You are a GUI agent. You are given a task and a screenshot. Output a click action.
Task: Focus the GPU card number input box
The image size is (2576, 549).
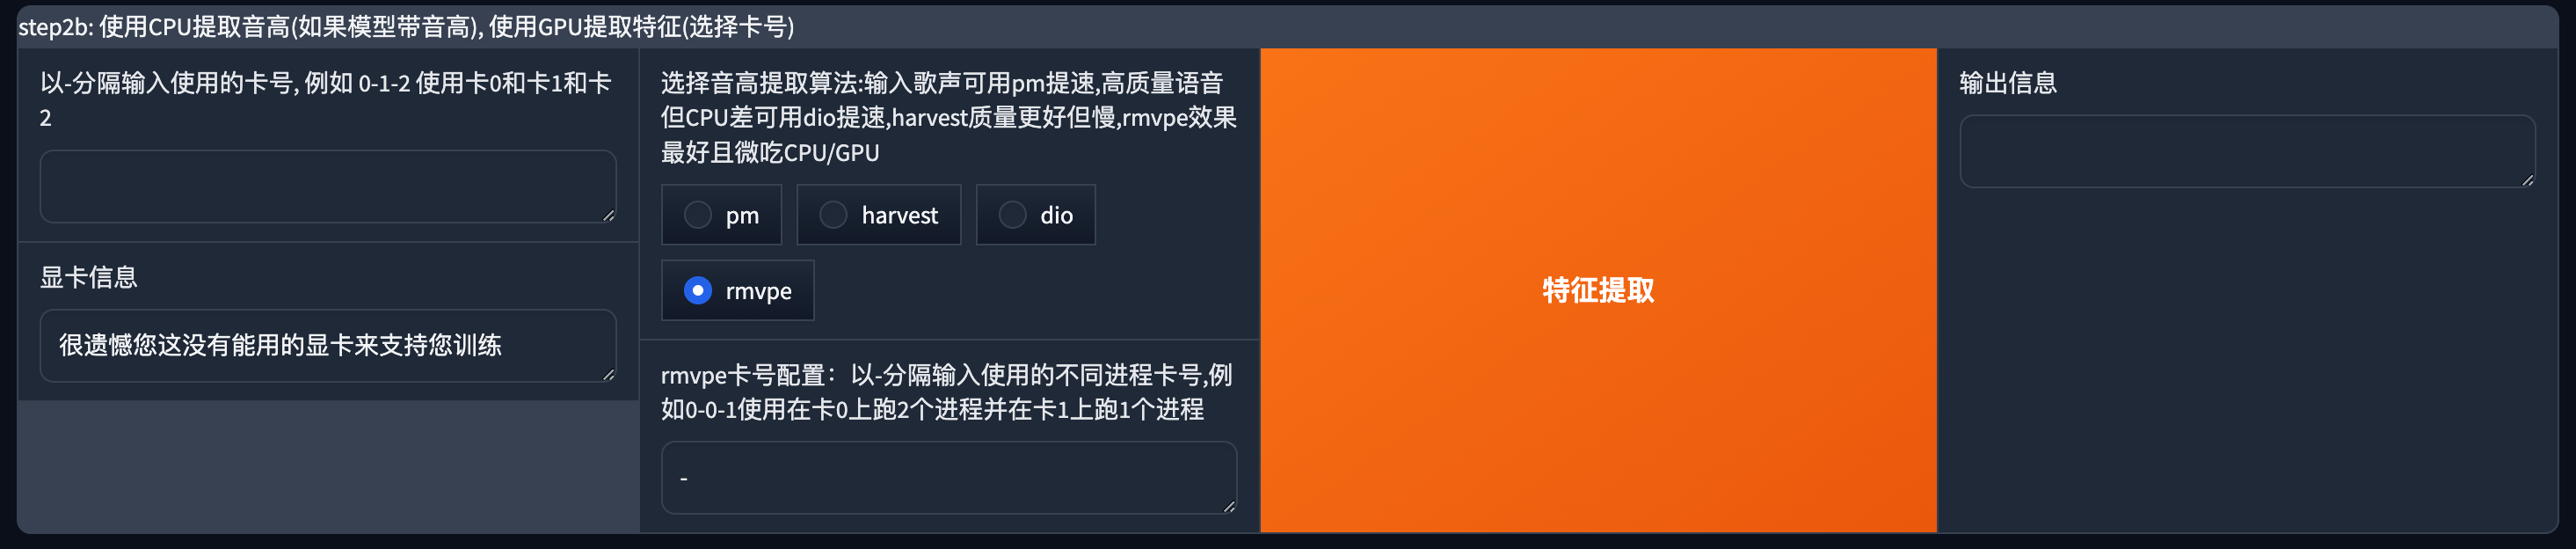[x=328, y=186]
